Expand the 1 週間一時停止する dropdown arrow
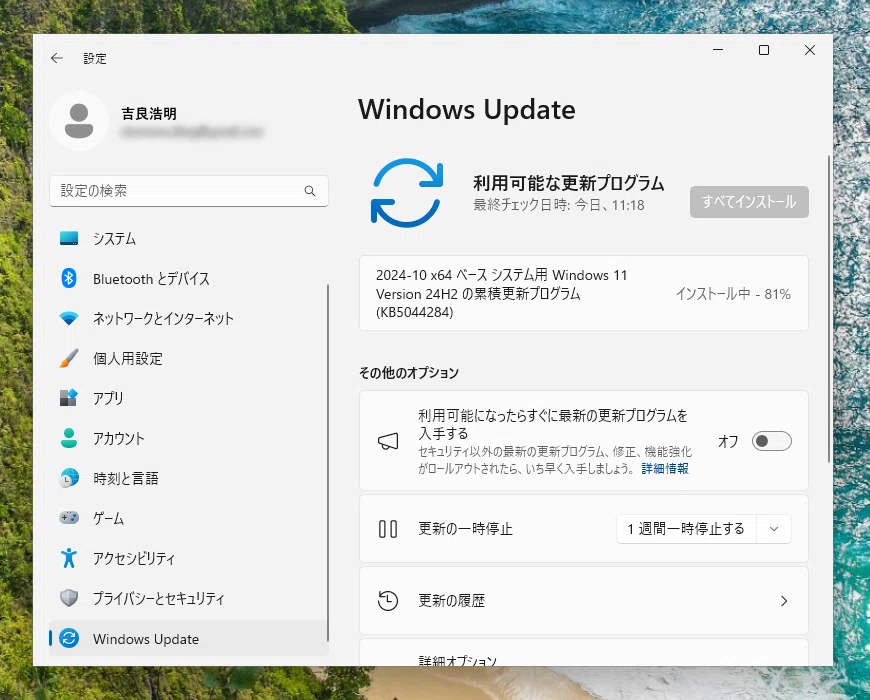This screenshot has height=700, width=870. [774, 529]
